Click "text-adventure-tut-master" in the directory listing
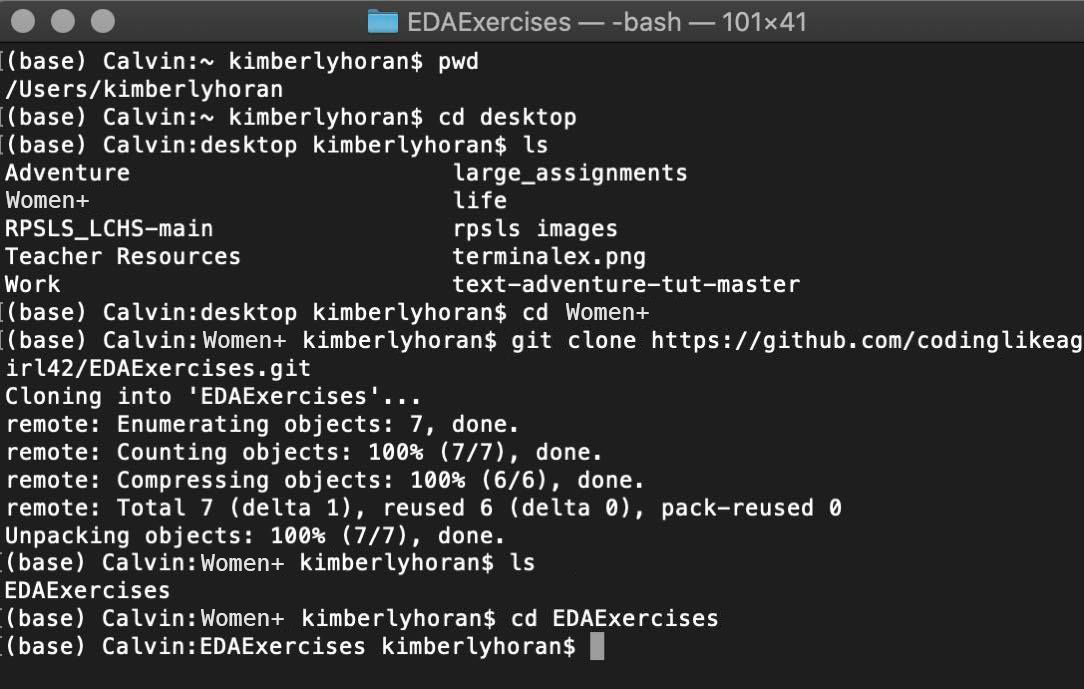The width and height of the screenshot is (1084, 689). coord(626,284)
